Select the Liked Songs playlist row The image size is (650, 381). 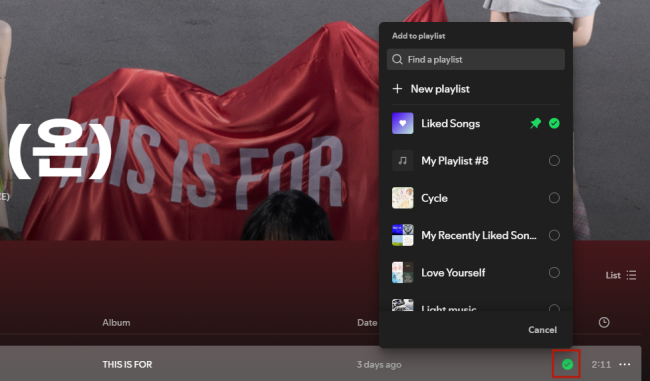click(x=475, y=123)
